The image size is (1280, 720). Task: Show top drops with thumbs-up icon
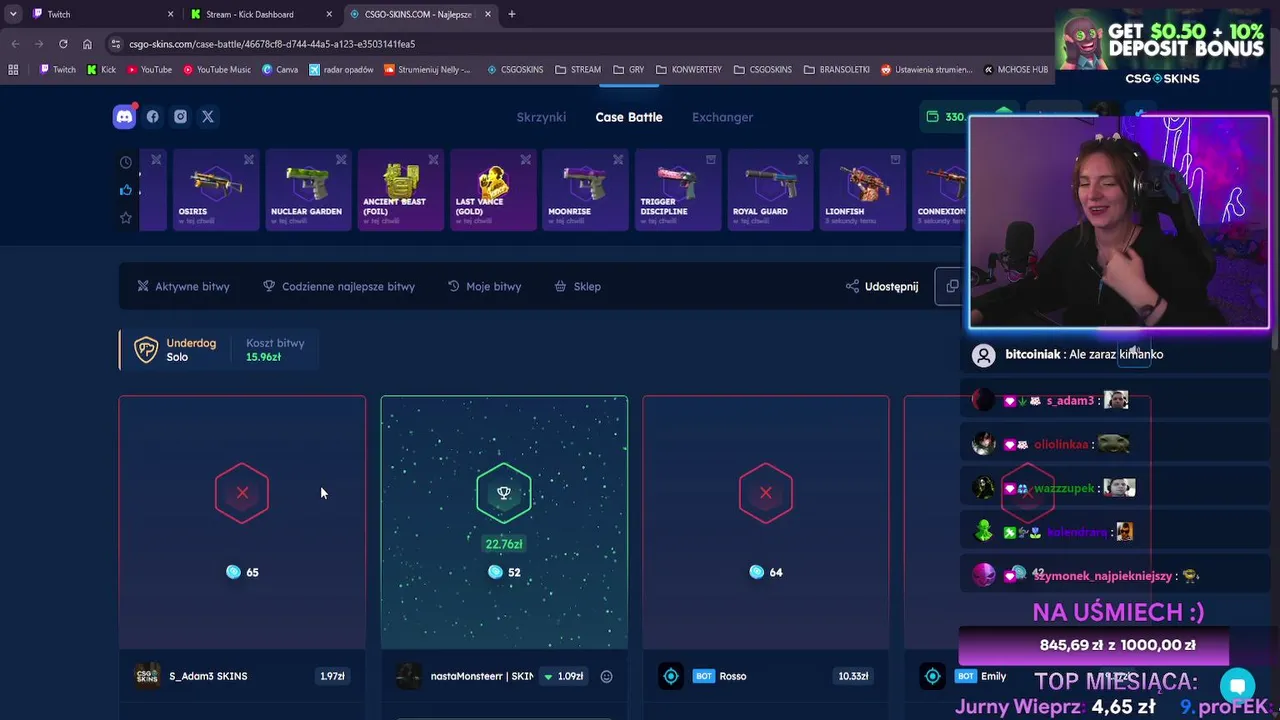point(126,190)
